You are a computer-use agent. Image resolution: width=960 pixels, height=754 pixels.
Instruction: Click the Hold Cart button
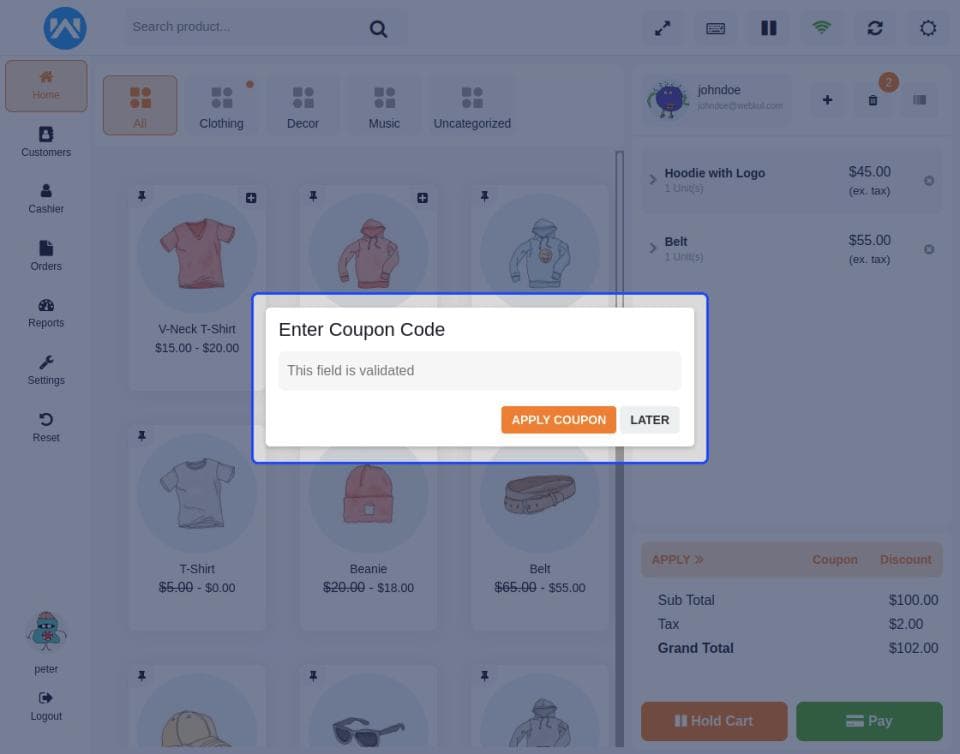[x=714, y=721]
